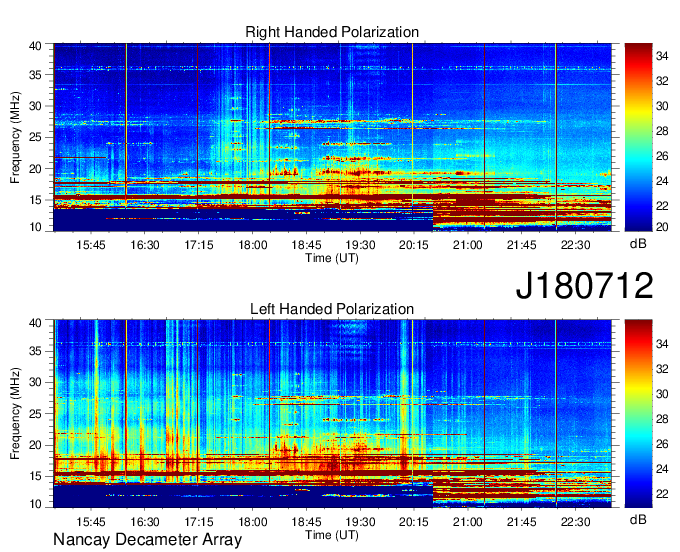This screenshot has width=680, height=552.
Task: Click the 15 MHz tick of the Left Handed plot
Action: tap(35, 477)
